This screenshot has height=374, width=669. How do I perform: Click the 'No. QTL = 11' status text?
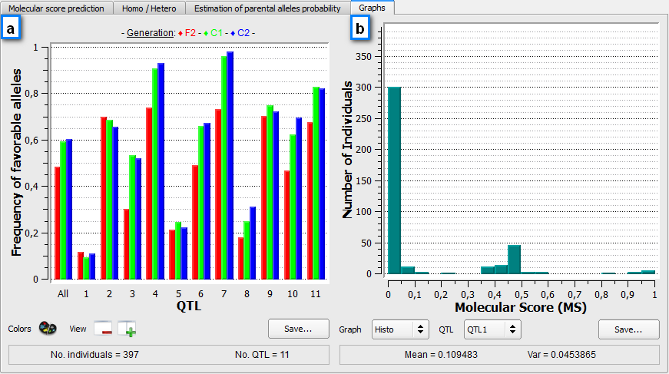click(x=262, y=354)
